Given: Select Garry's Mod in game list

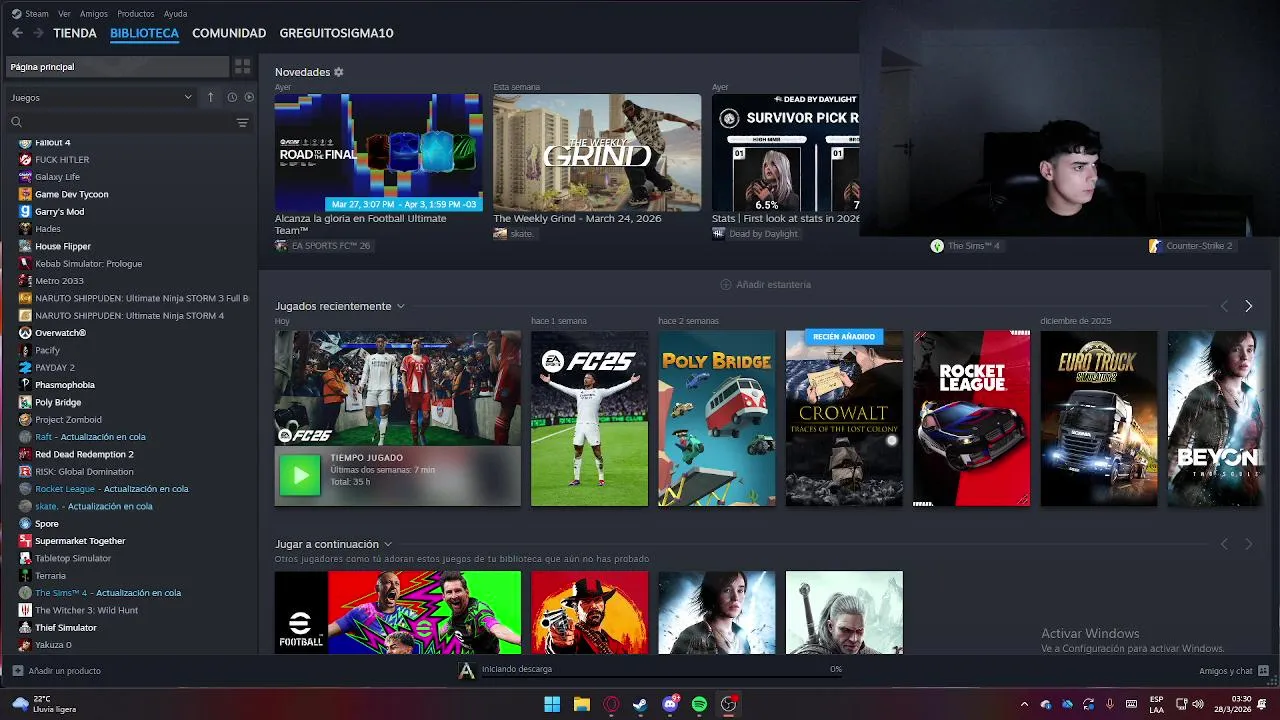Looking at the screenshot, I should click(x=59, y=212).
